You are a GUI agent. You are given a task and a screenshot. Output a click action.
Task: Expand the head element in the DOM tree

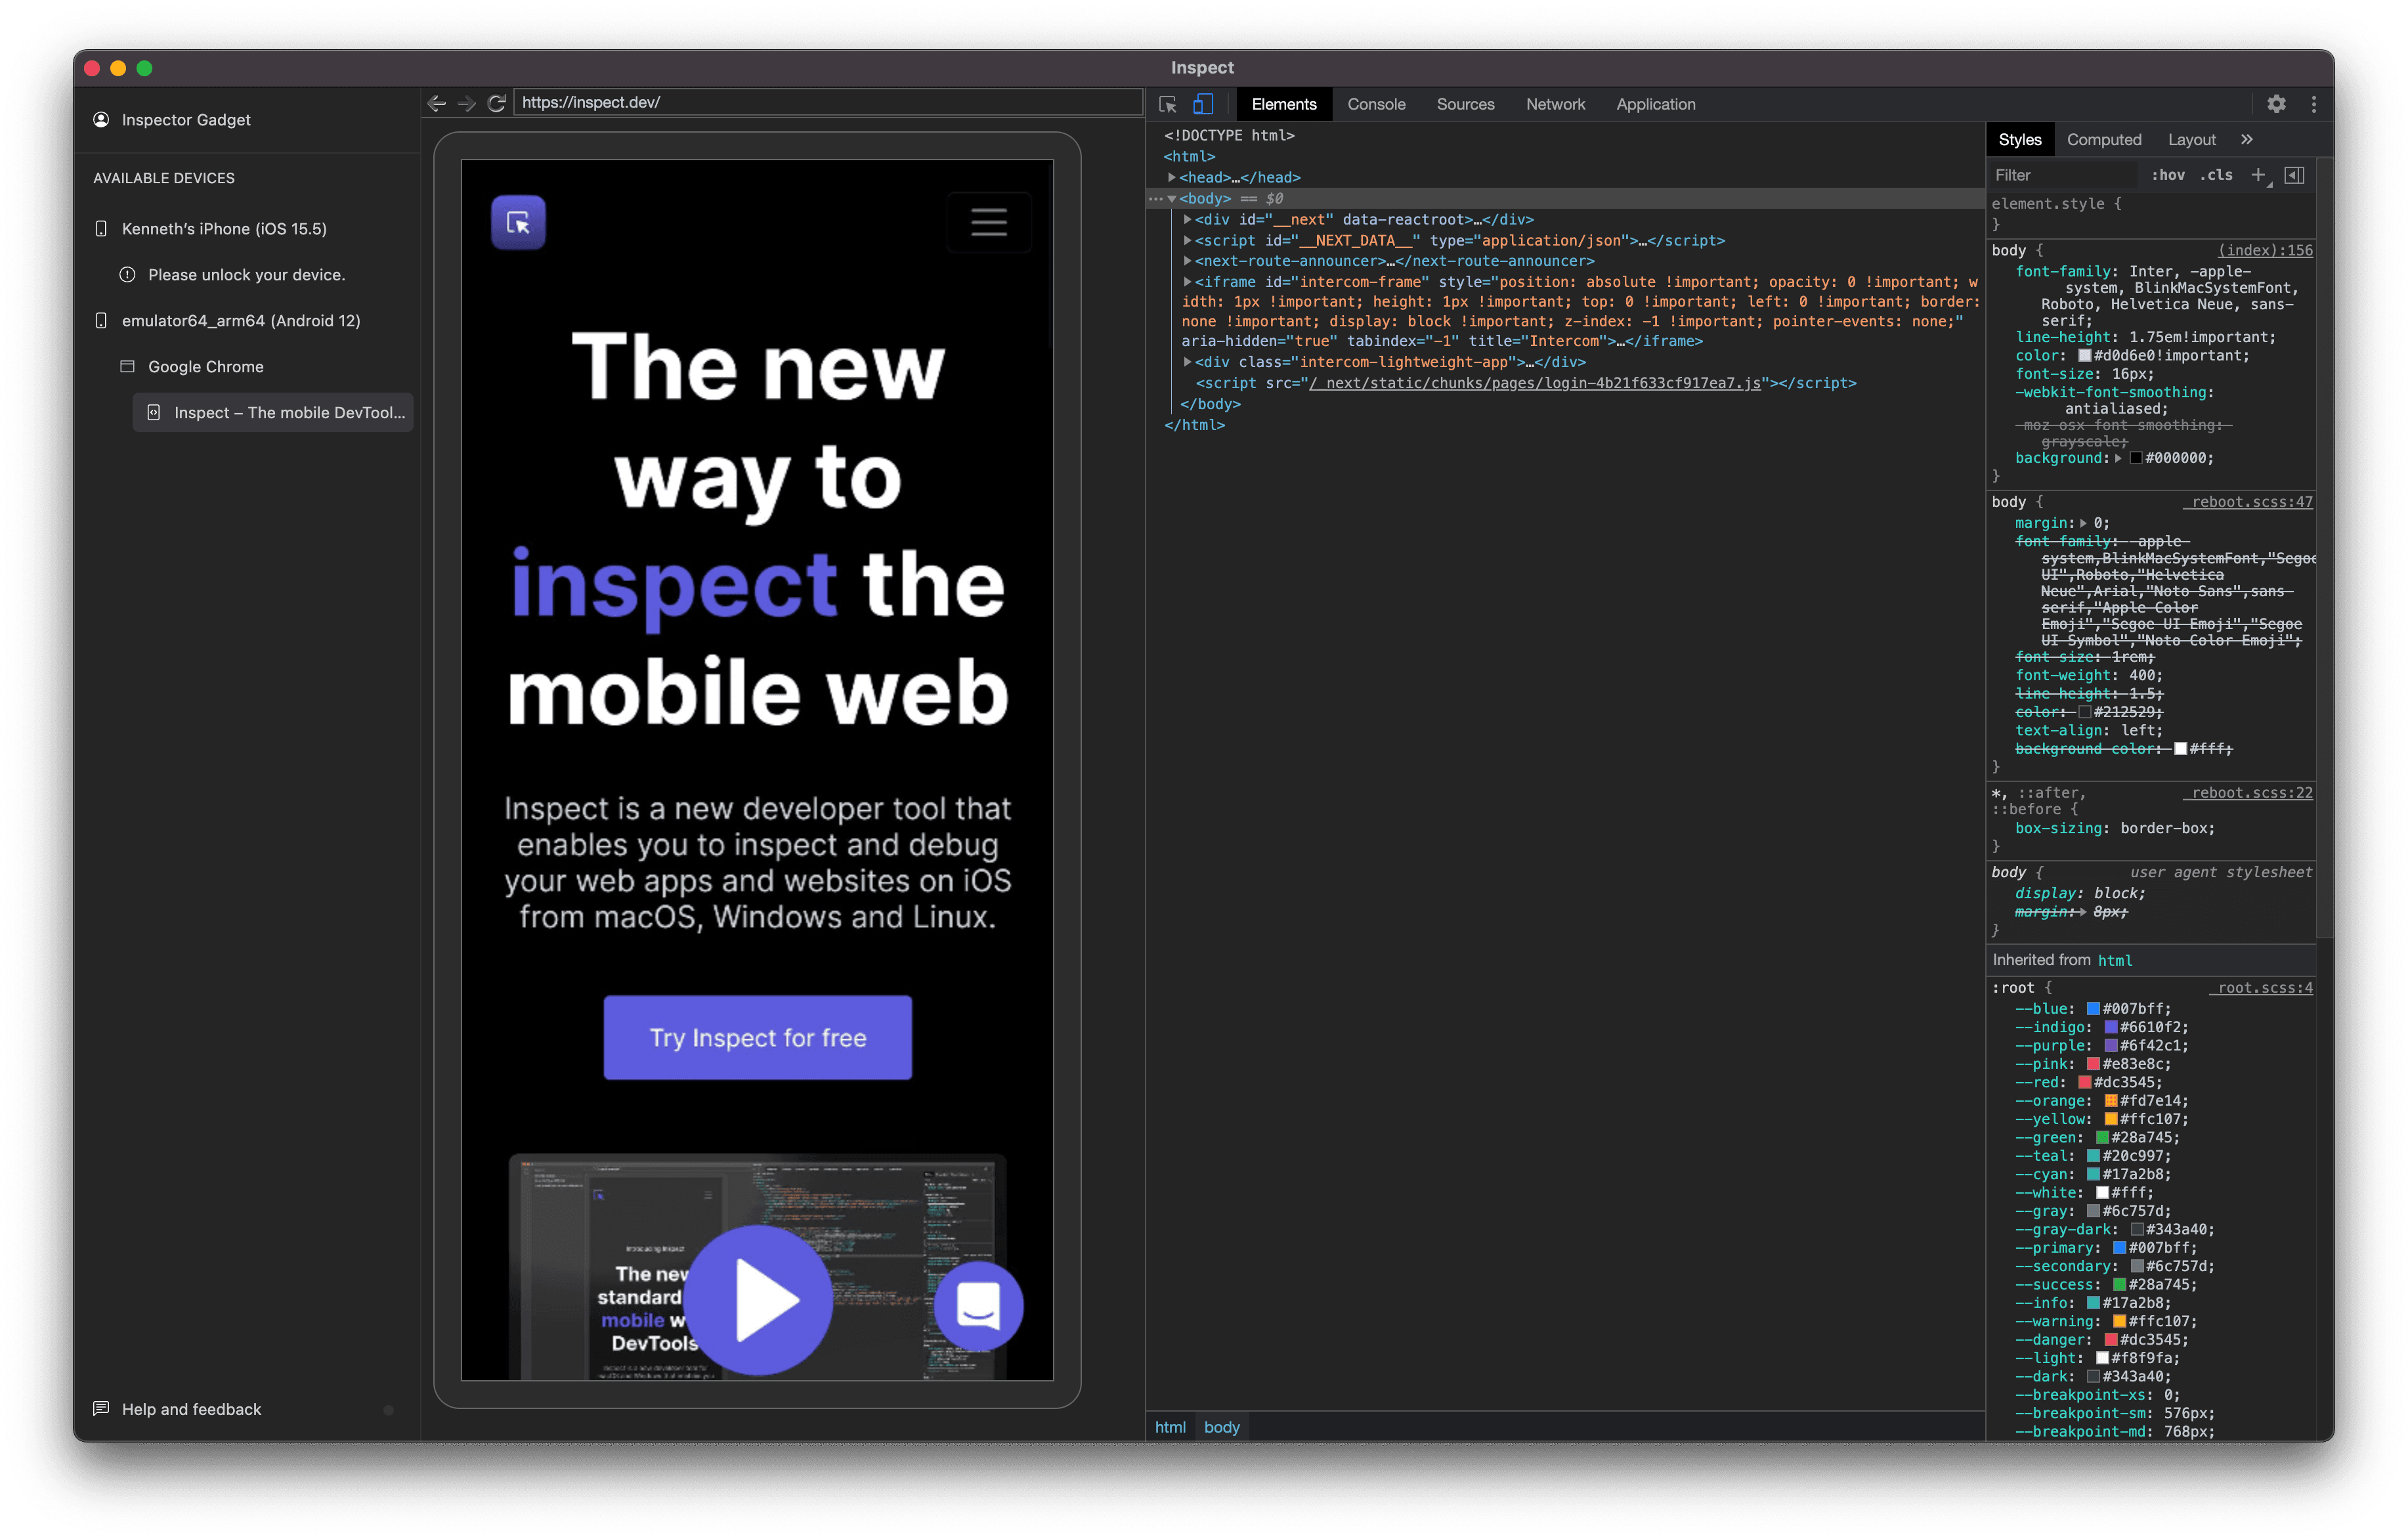1172,177
